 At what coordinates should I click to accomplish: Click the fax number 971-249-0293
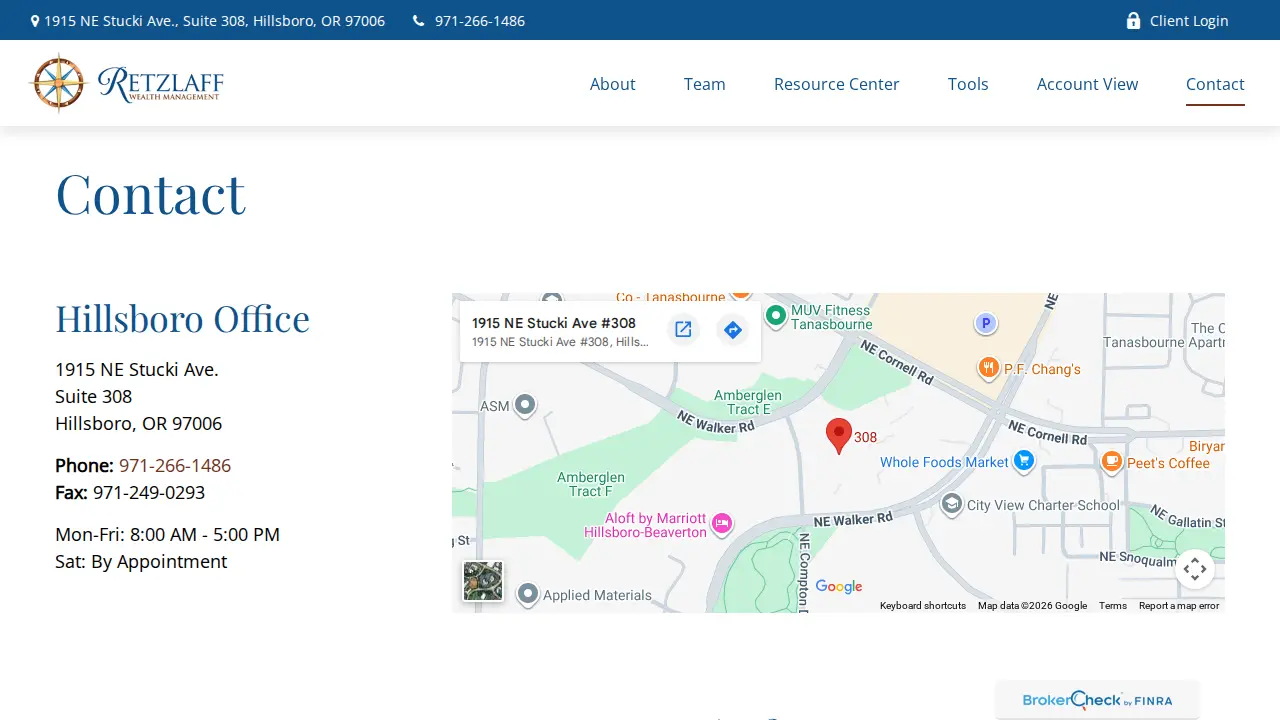point(149,492)
